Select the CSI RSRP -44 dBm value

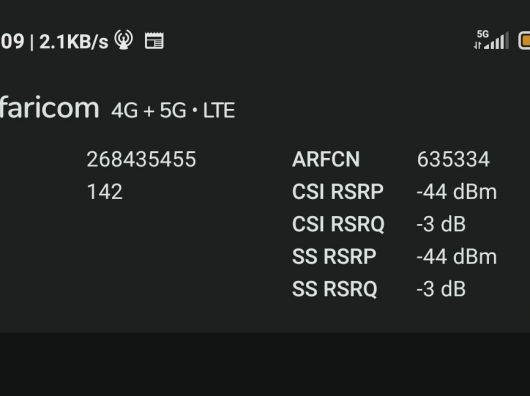click(457, 192)
